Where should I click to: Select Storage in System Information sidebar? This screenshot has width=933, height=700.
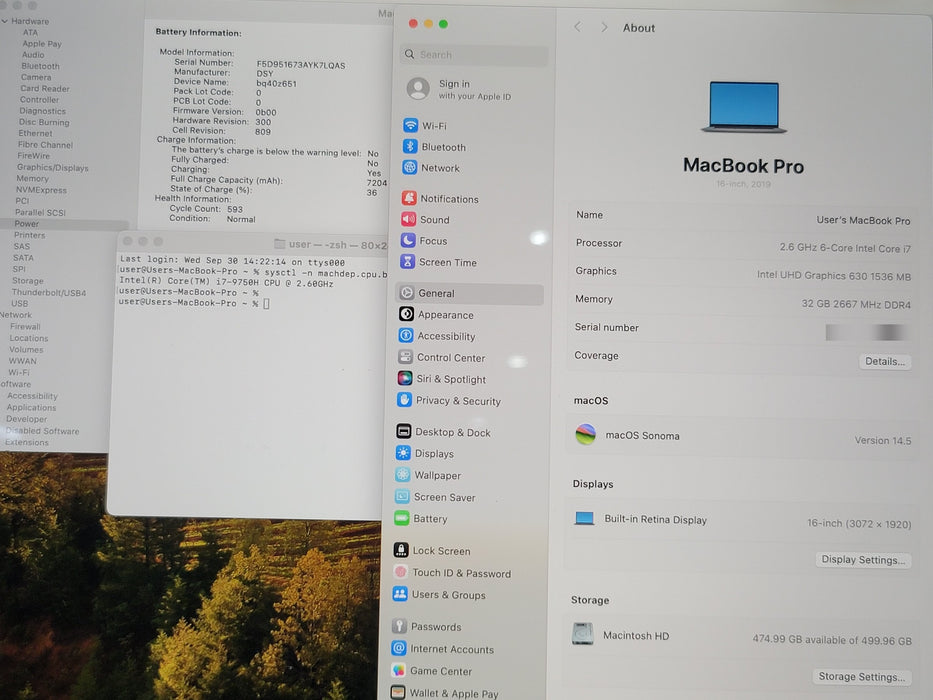pyautogui.click(x=28, y=280)
